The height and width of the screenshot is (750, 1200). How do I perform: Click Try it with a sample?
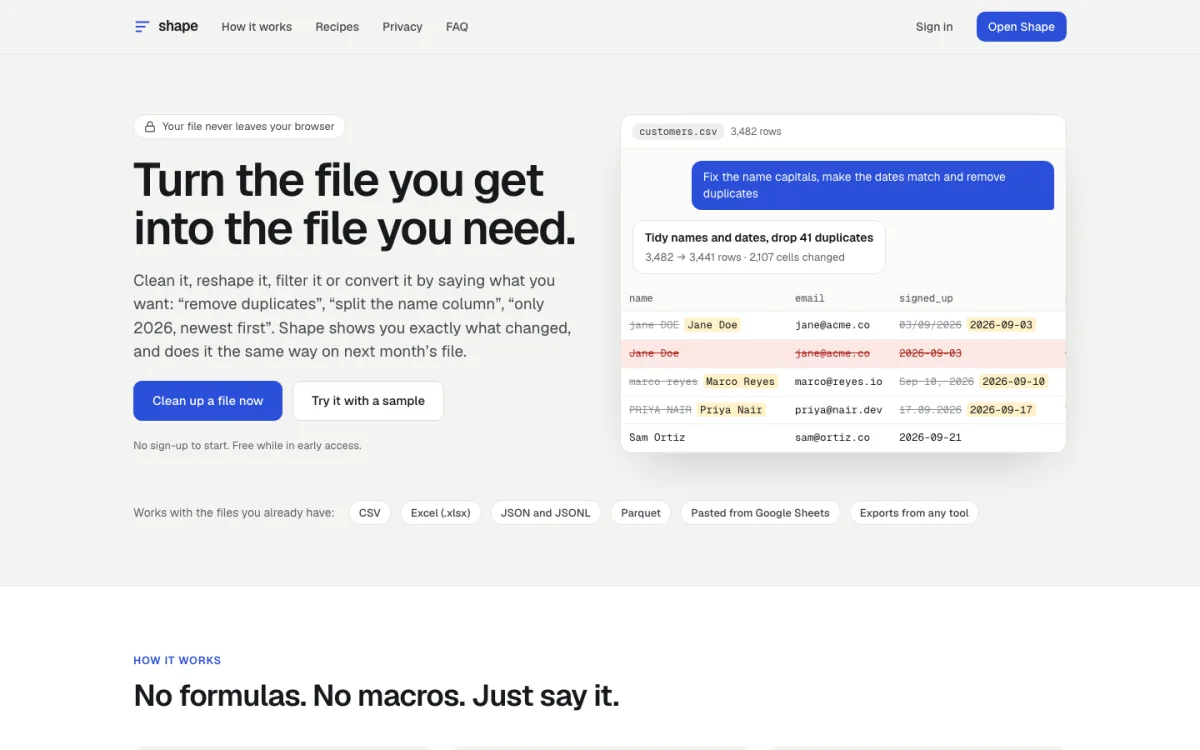tap(368, 401)
